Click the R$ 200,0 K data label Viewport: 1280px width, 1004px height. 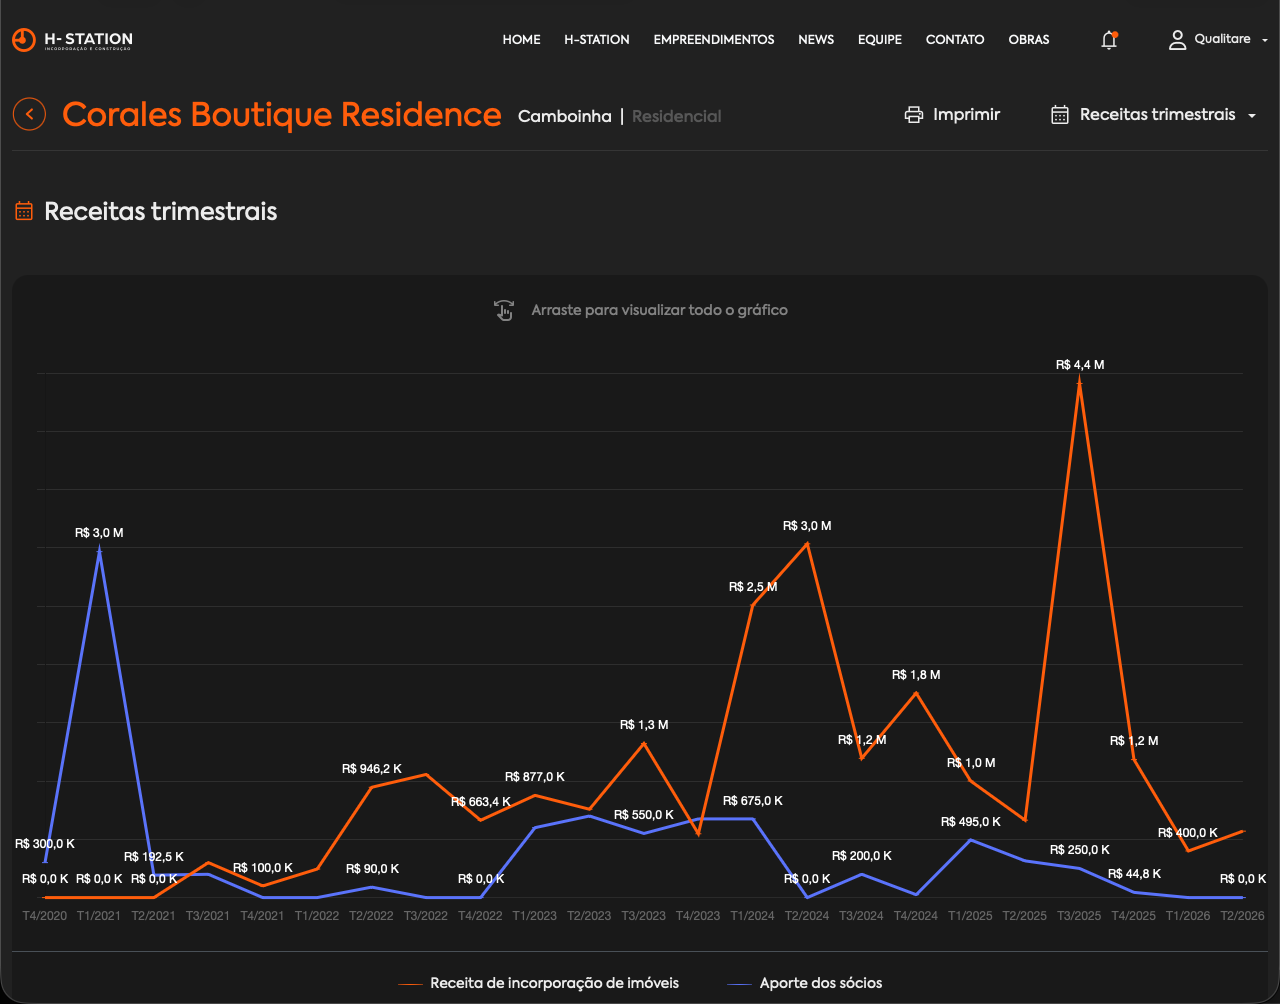click(x=861, y=856)
